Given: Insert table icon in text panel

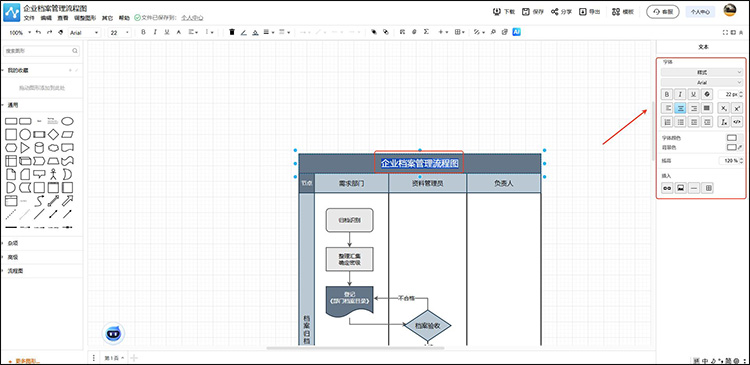Looking at the screenshot, I should 708,188.
